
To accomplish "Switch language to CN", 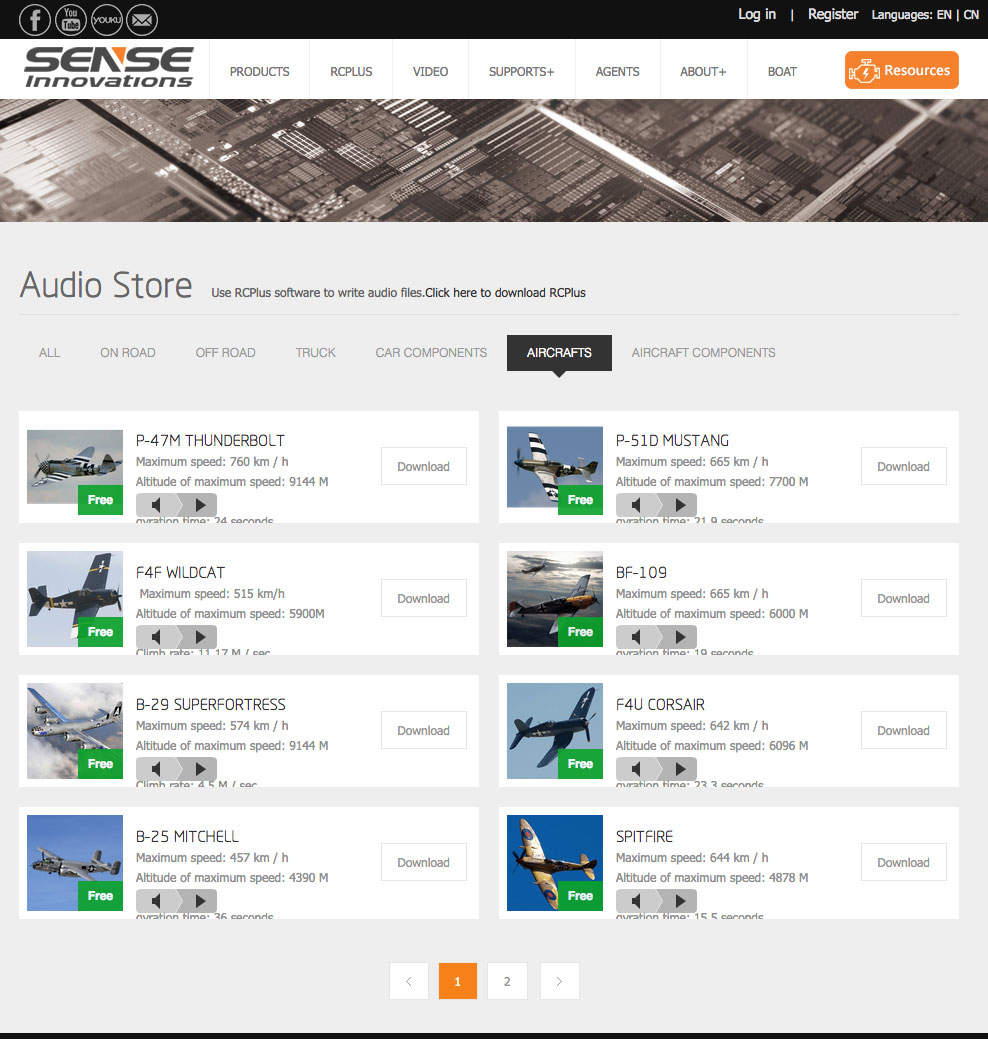I will (x=971, y=15).
